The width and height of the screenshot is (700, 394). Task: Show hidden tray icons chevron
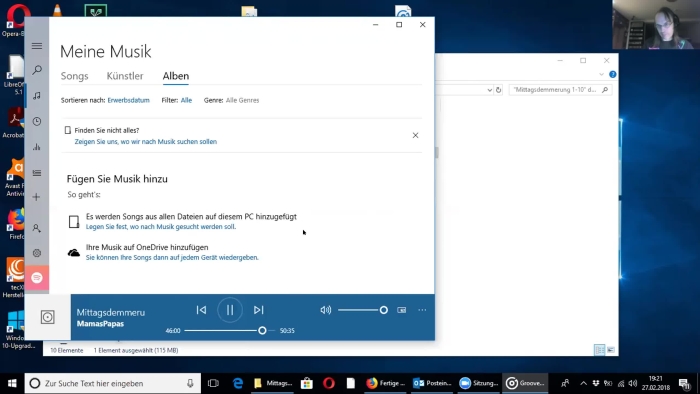(583, 383)
